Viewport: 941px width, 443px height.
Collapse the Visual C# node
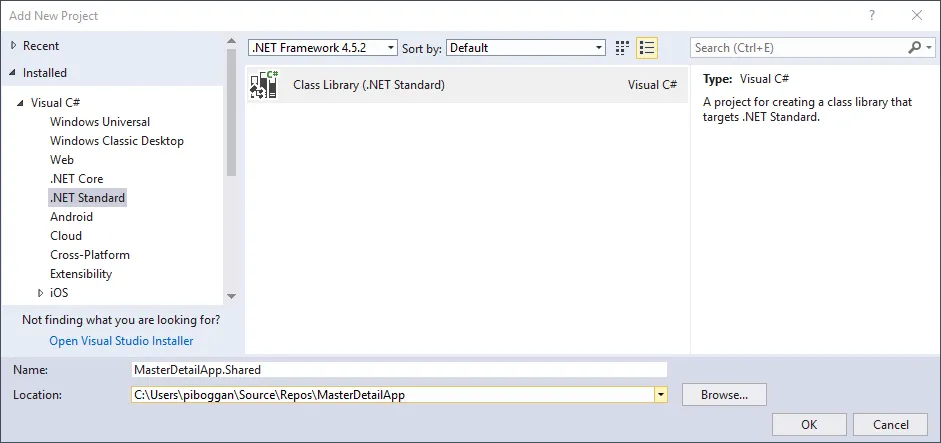coord(22,103)
